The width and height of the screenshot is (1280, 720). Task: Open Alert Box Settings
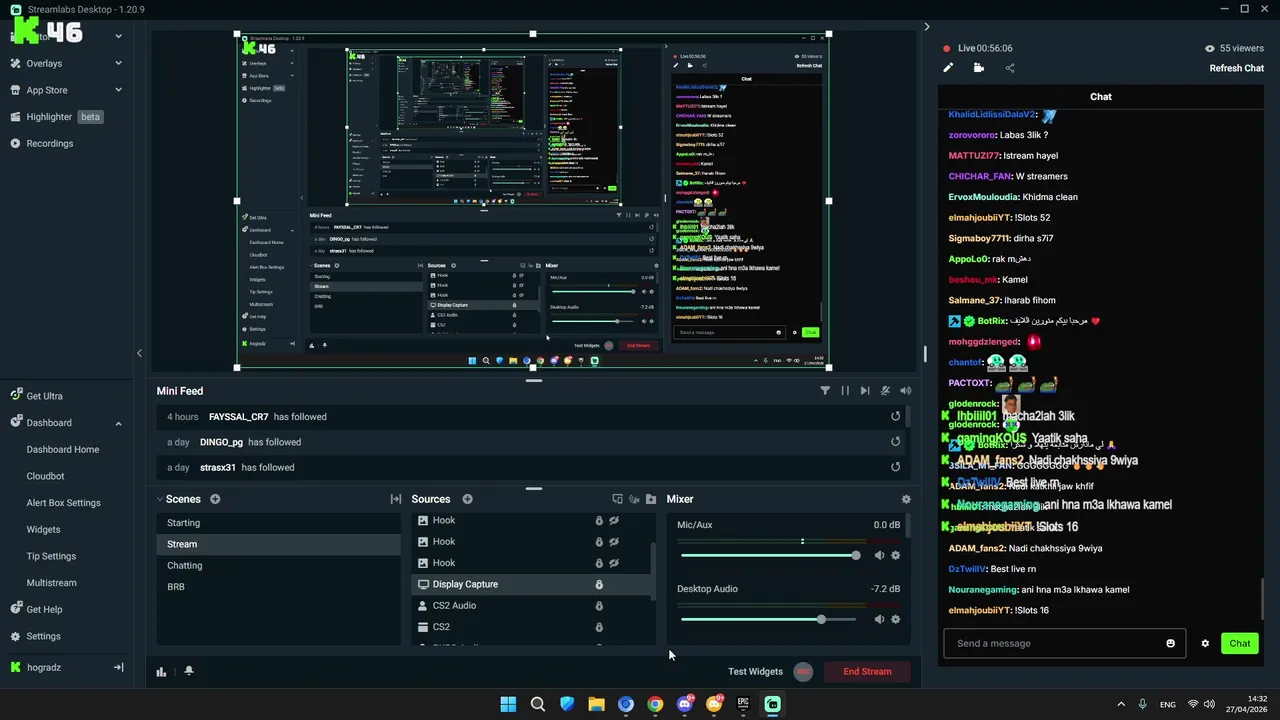point(63,503)
